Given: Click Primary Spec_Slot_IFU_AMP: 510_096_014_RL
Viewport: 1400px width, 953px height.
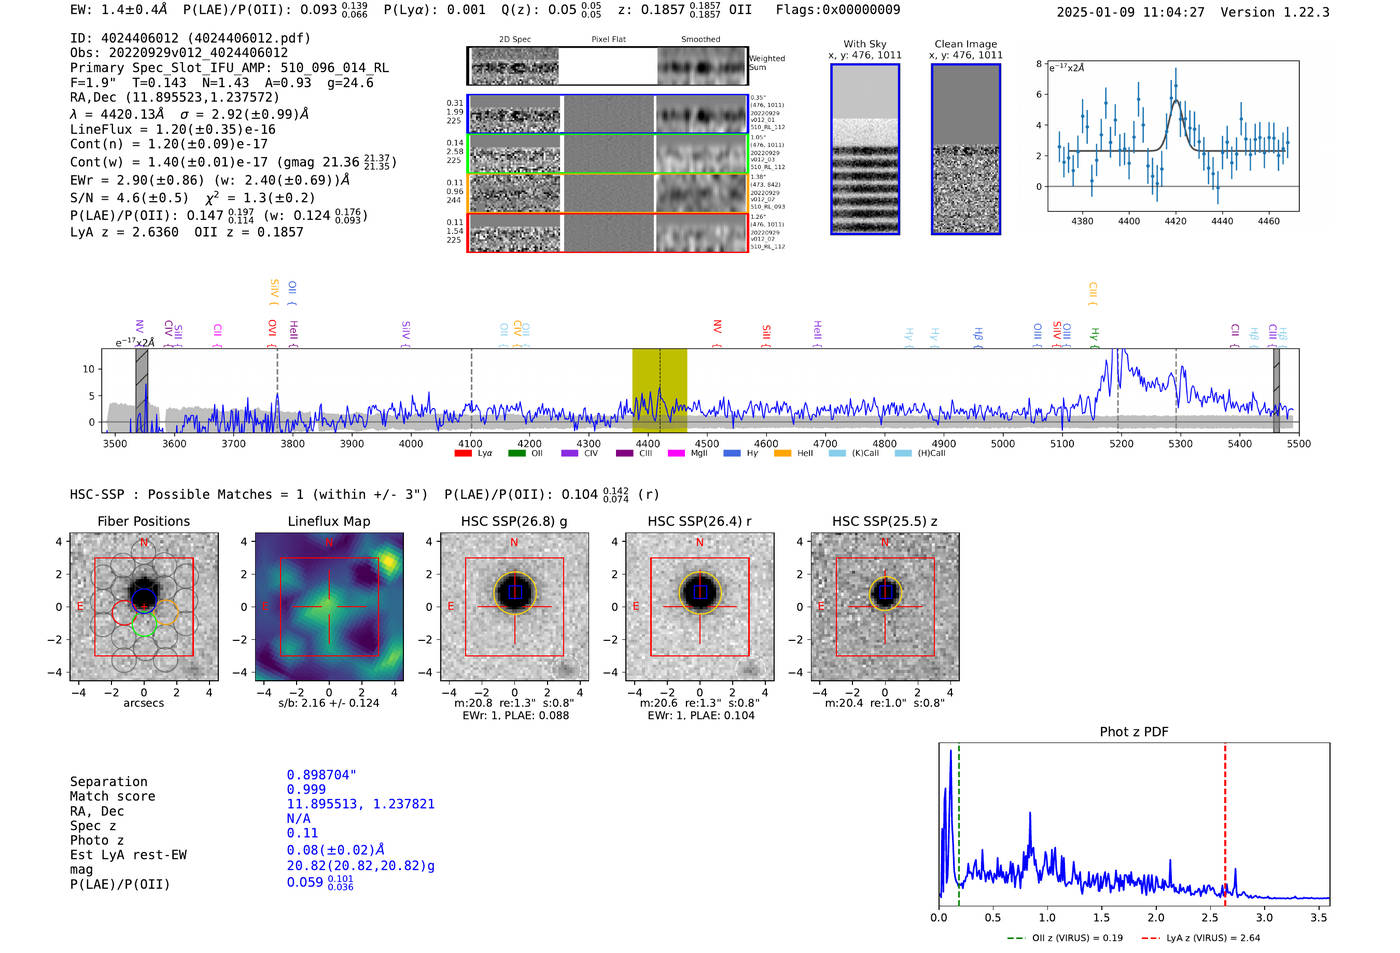Looking at the screenshot, I should (230, 68).
